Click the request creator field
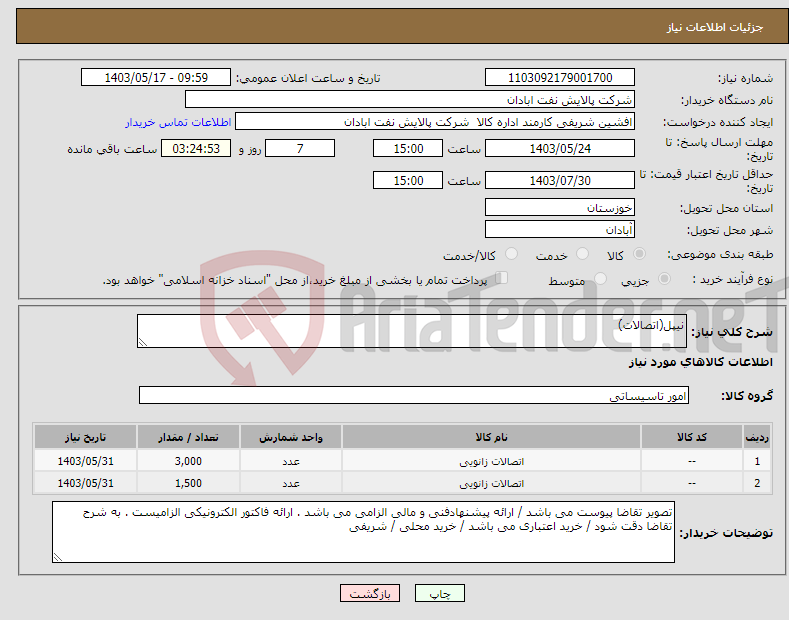789x620 pixels. tap(435, 122)
